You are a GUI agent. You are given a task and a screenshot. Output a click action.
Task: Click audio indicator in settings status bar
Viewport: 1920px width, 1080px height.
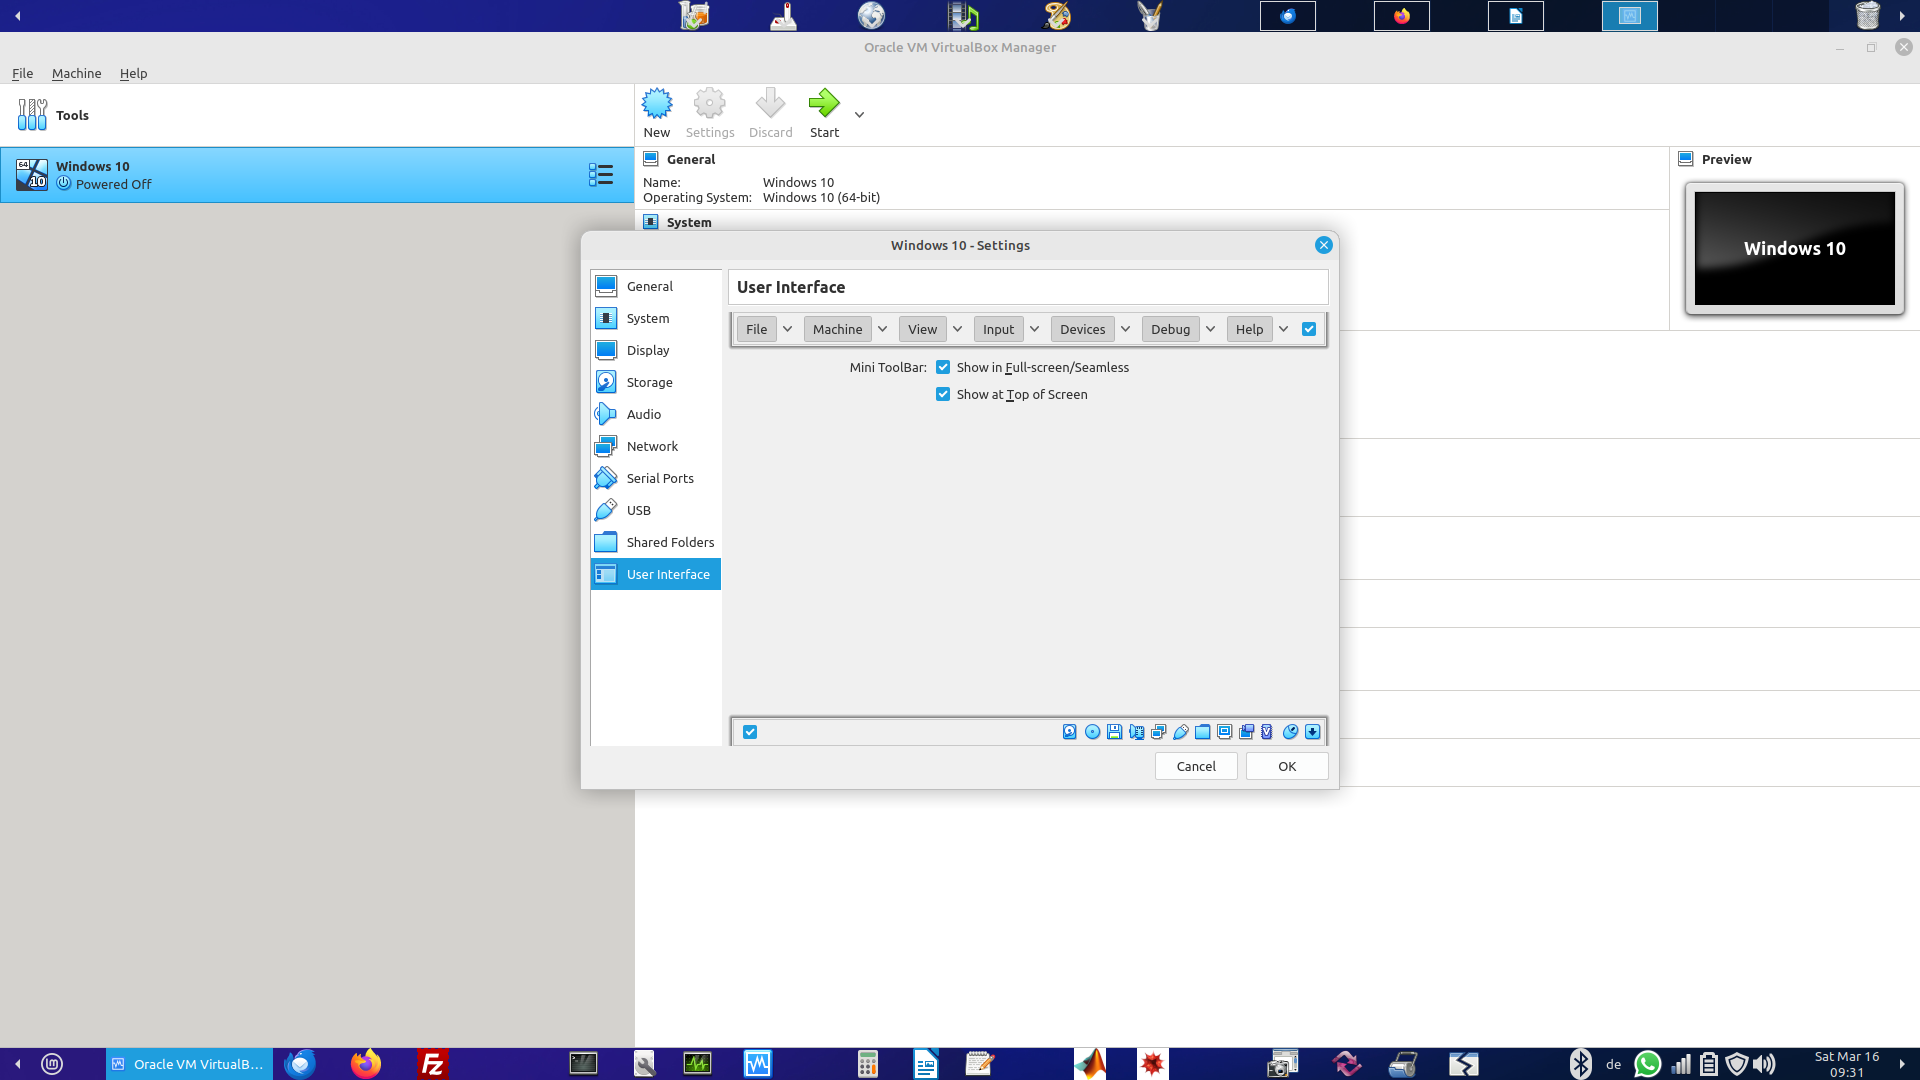[1136, 732]
